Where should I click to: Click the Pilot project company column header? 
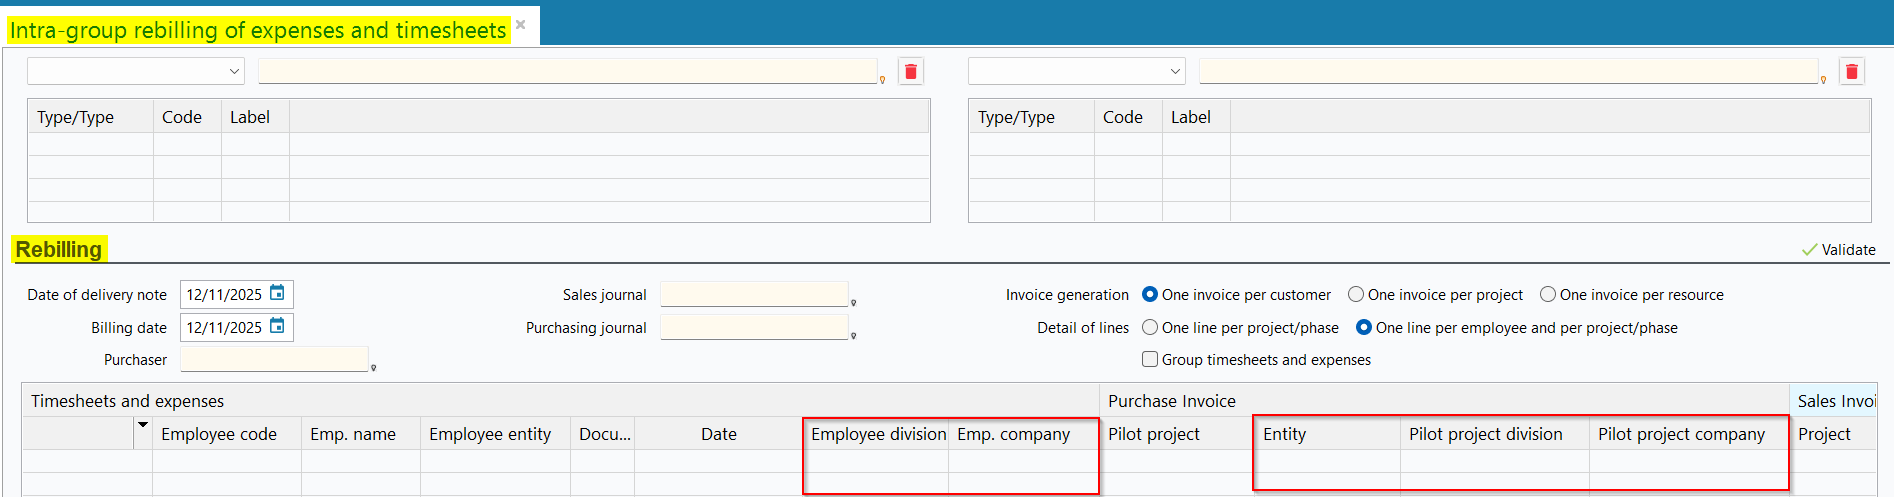point(1681,434)
